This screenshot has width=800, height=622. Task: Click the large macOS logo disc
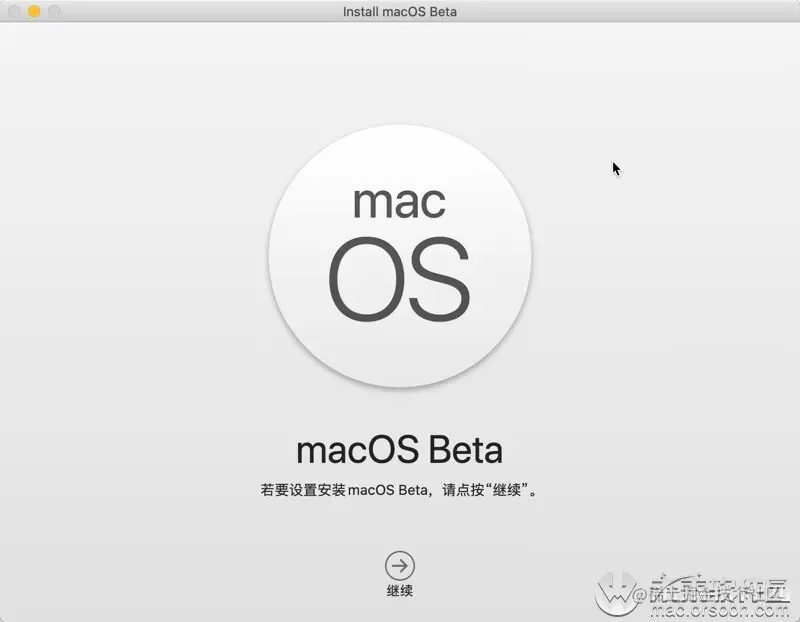[400, 255]
